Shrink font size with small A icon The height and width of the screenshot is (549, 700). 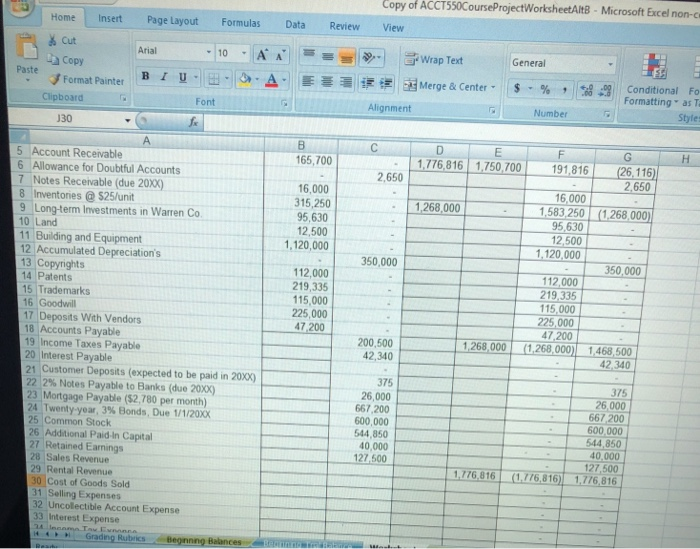(280, 55)
